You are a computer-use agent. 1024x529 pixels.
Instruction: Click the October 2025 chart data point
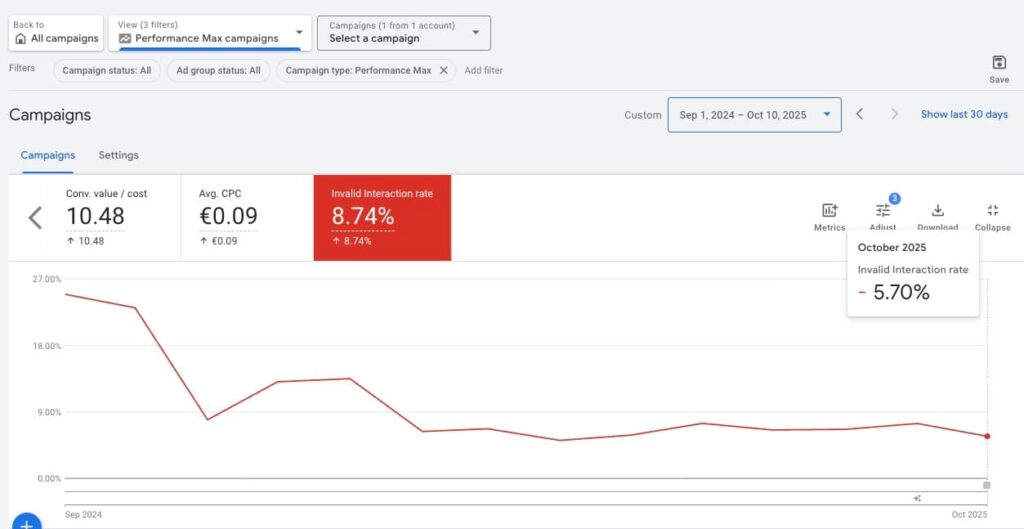pyautogui.click(x=987, y=436)
